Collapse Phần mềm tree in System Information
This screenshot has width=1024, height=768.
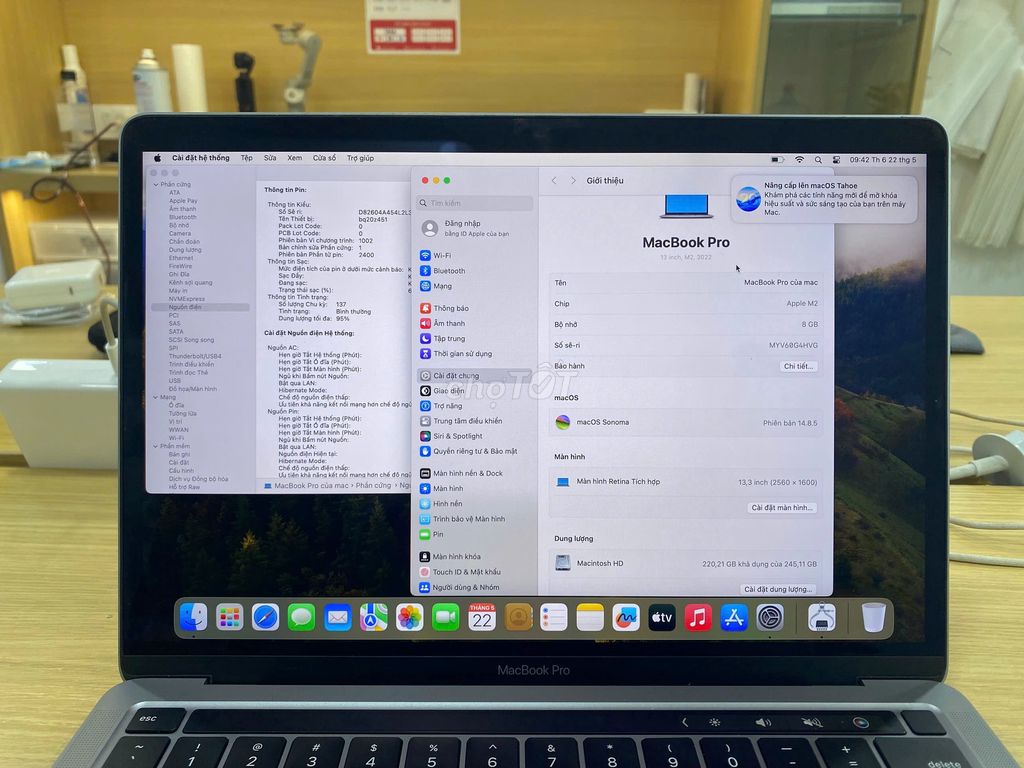[156, 446]
